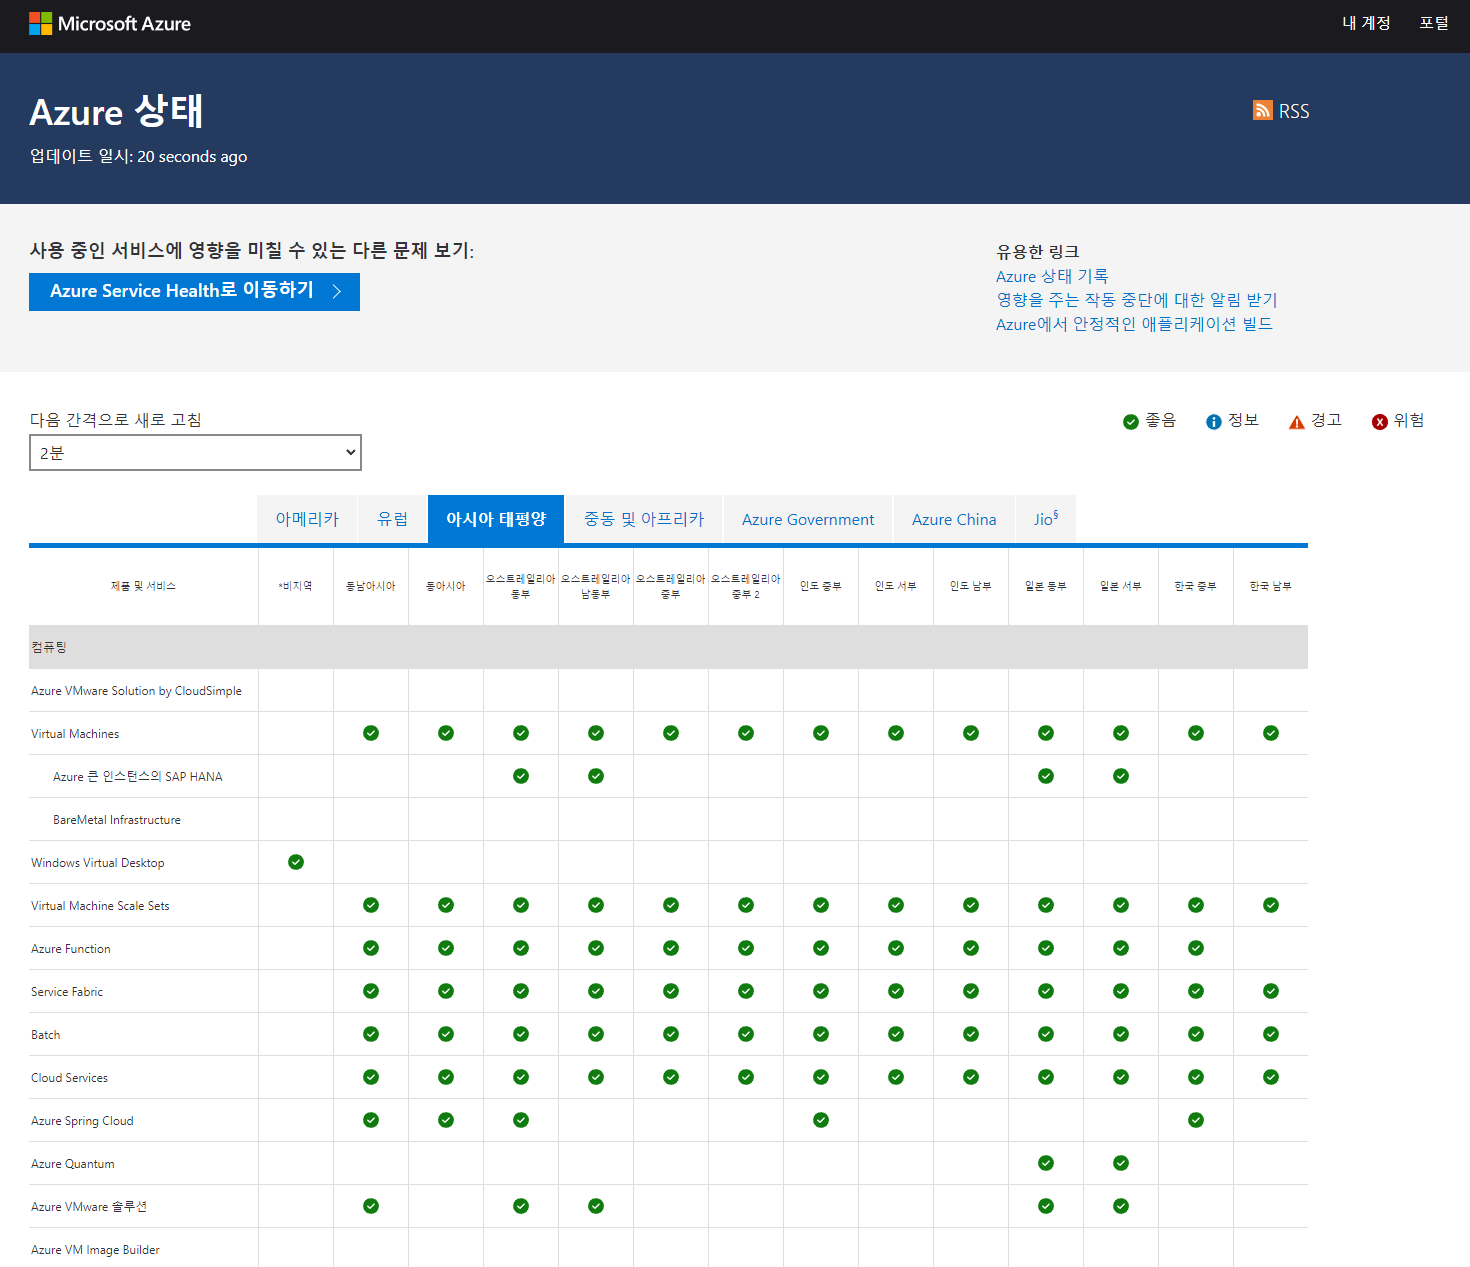
Task: Open the Azure China tab
Action: click(x=954, y=519)
